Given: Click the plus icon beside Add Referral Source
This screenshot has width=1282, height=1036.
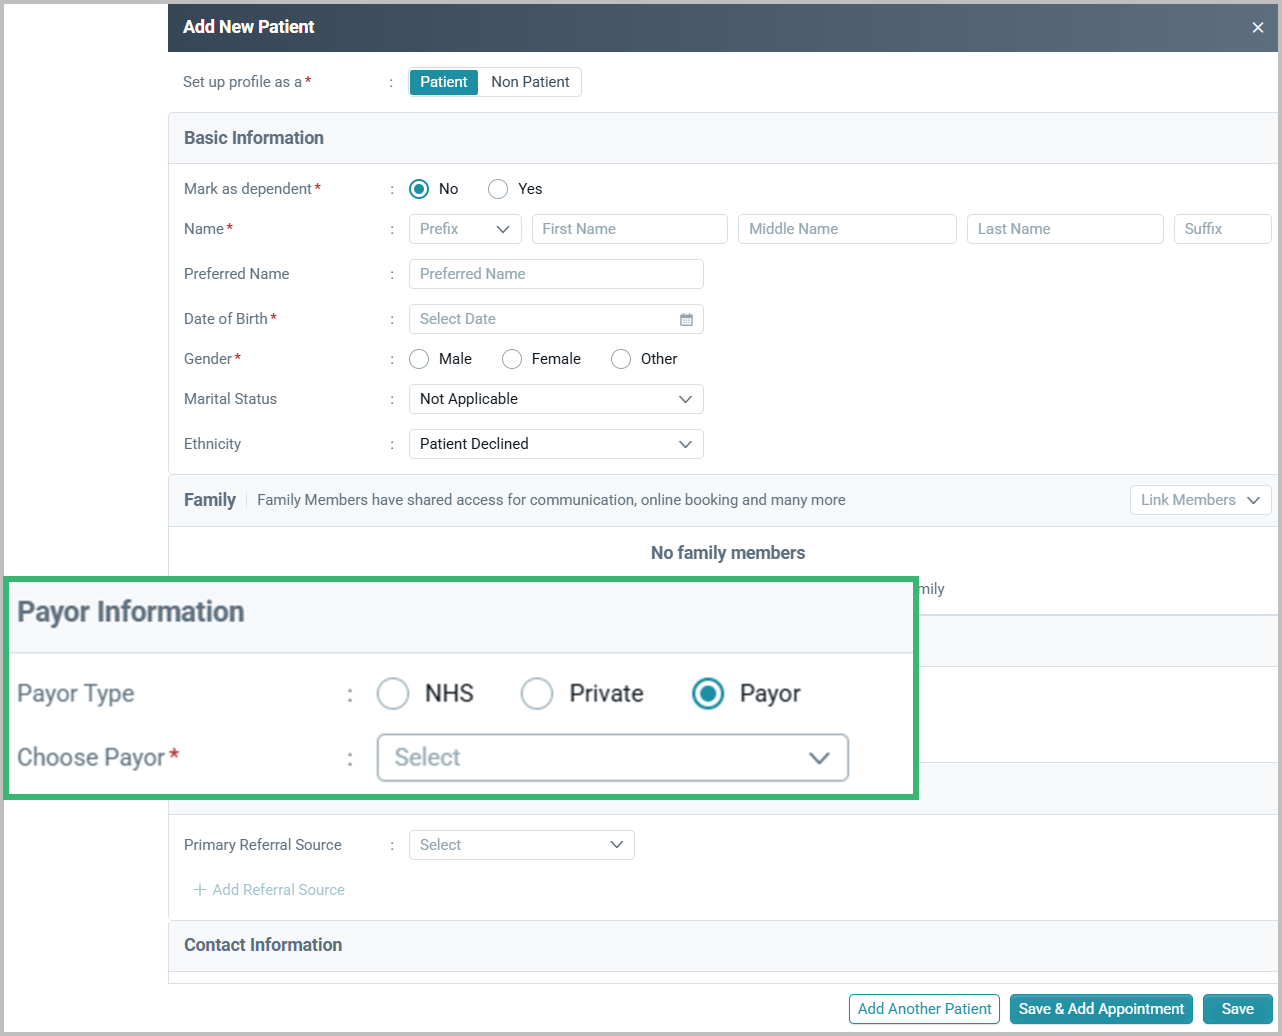Looking at the screenshot, I should 199,889.
